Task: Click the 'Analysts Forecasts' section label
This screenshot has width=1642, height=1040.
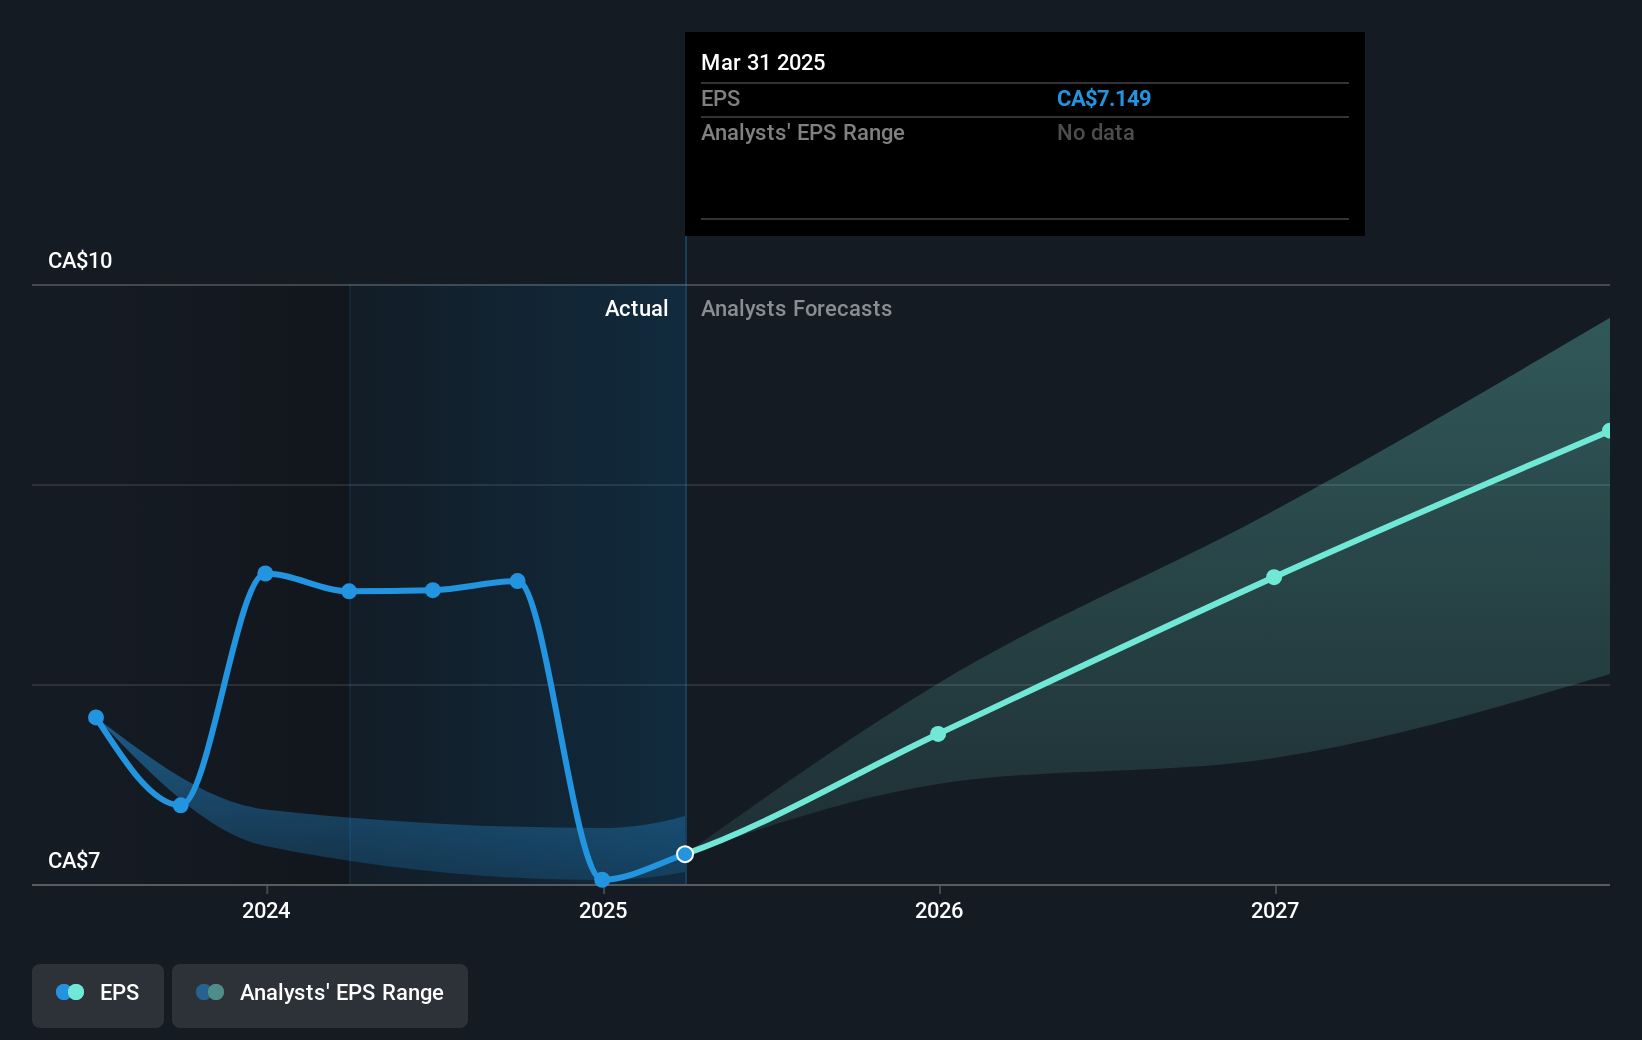Action: point(797,308)
